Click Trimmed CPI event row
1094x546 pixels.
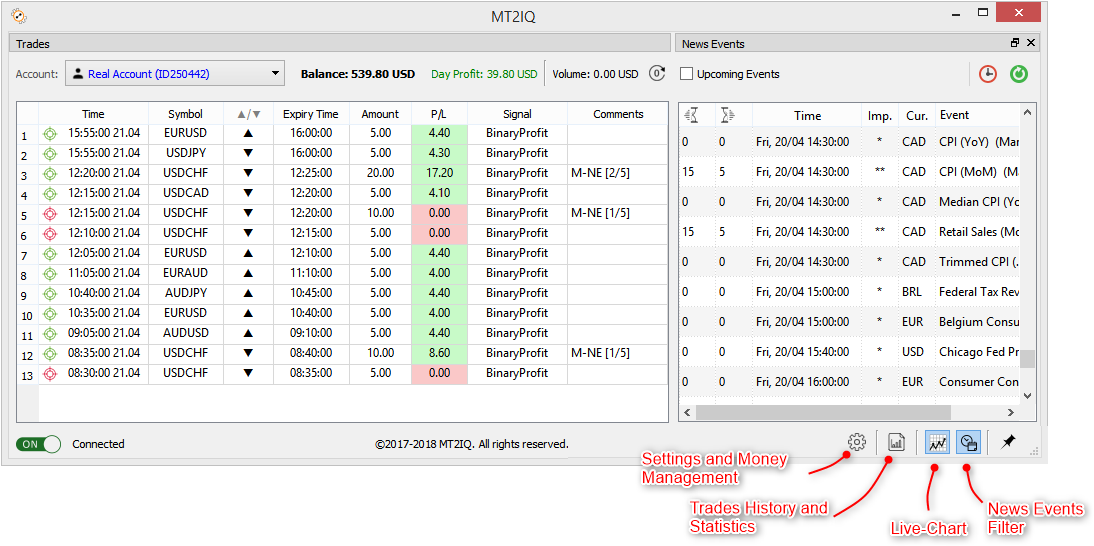[849, 261]
